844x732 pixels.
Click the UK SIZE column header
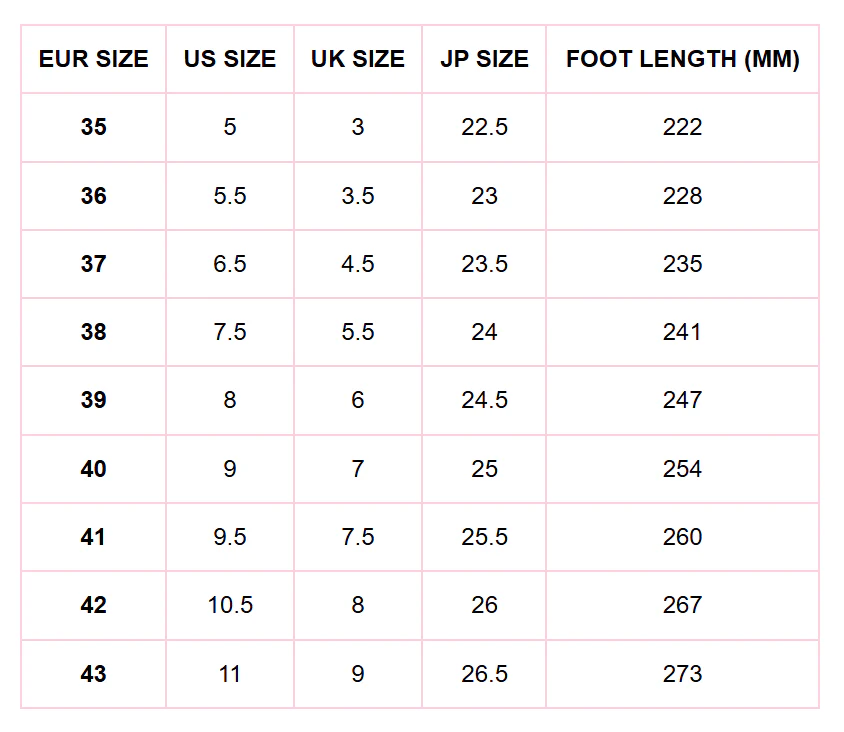[x=358, y=59]
